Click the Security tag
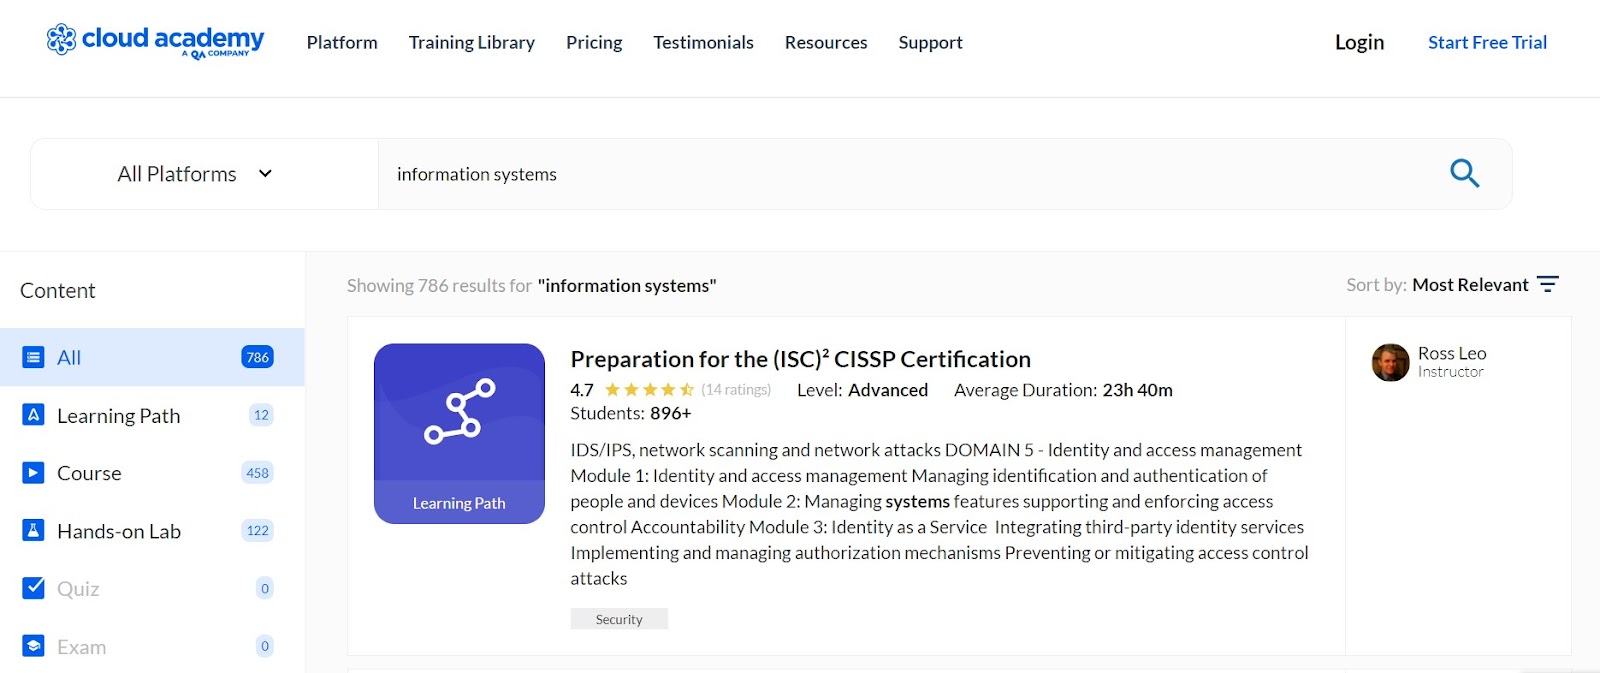Viewport: 1600px width, 673px height. 619,619
